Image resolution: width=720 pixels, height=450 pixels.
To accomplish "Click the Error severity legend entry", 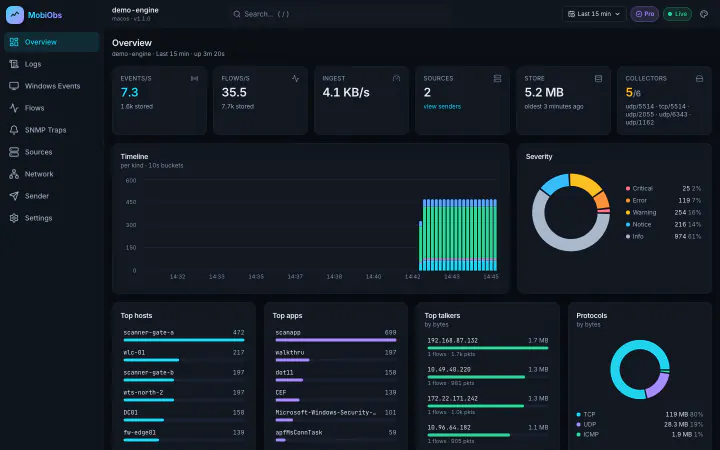I will (x=663, y=200).
